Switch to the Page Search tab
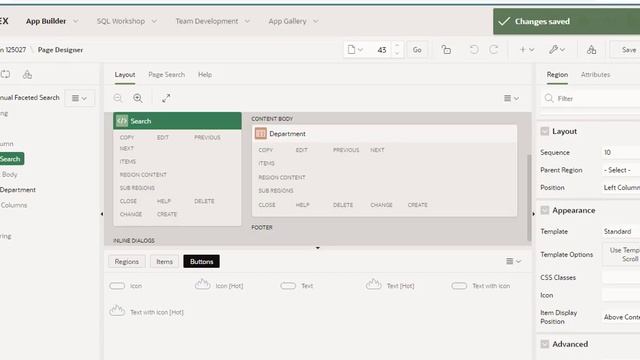The image size is (640, 360). pos(167,75)
